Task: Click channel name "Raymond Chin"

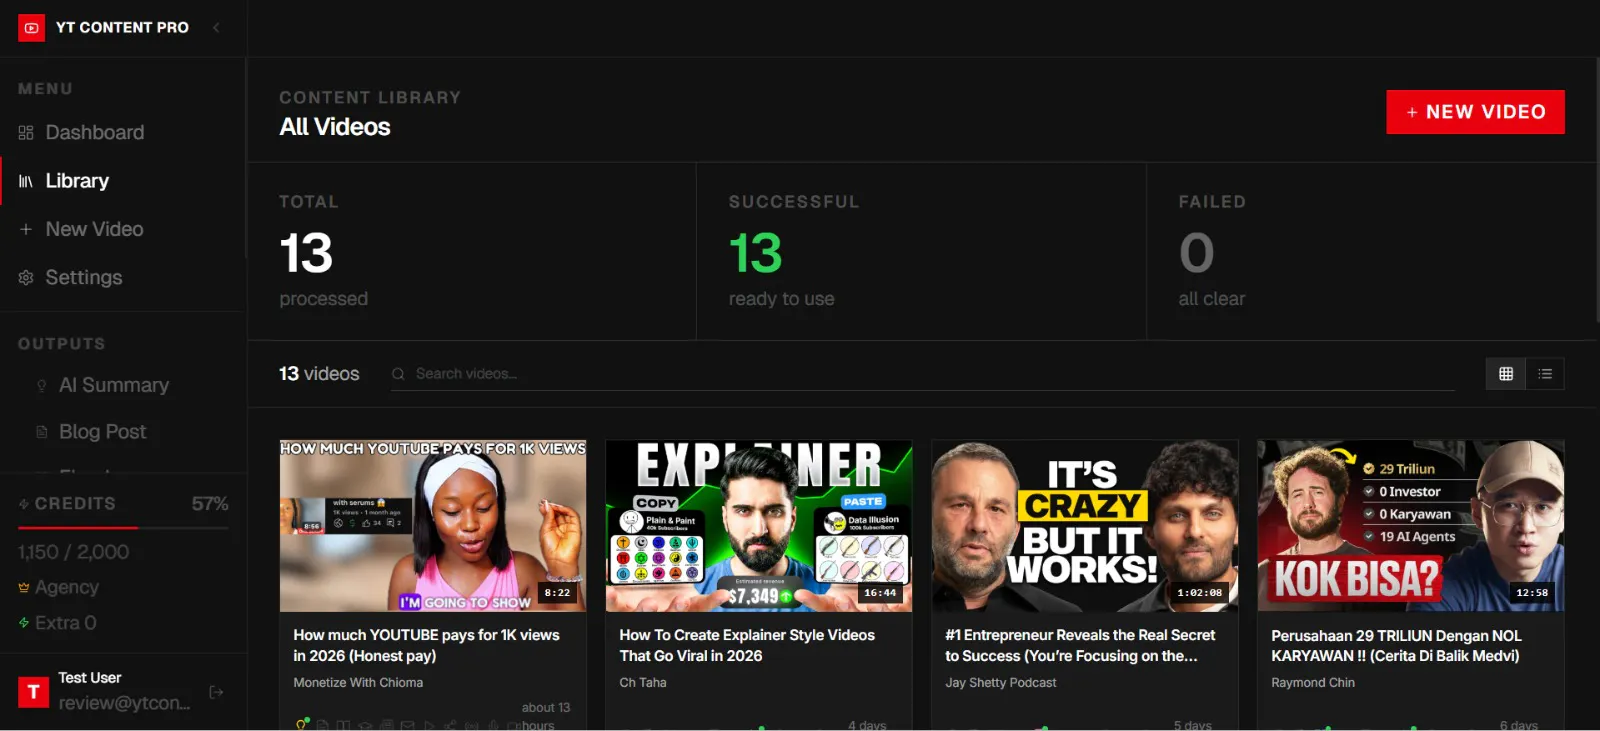Action: 1313,683
